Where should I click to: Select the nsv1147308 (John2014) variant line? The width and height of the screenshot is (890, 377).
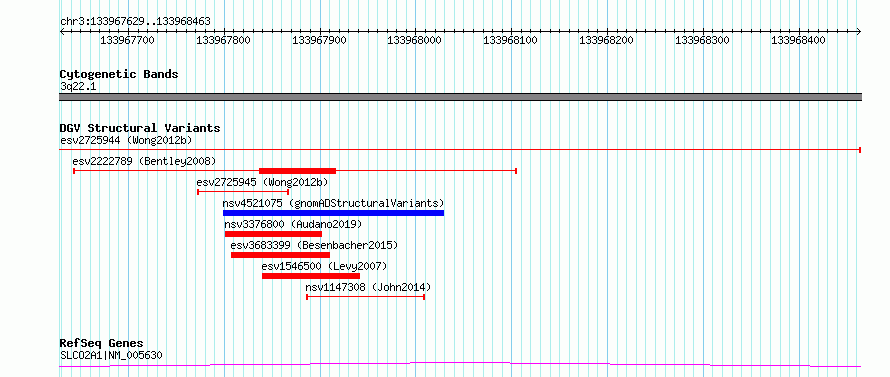(x=366, y=297)
